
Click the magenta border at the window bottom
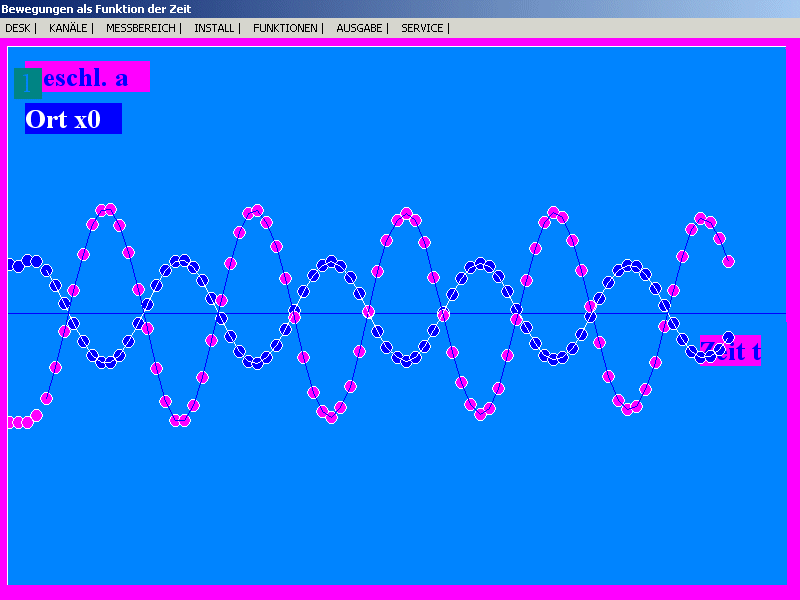400,592
